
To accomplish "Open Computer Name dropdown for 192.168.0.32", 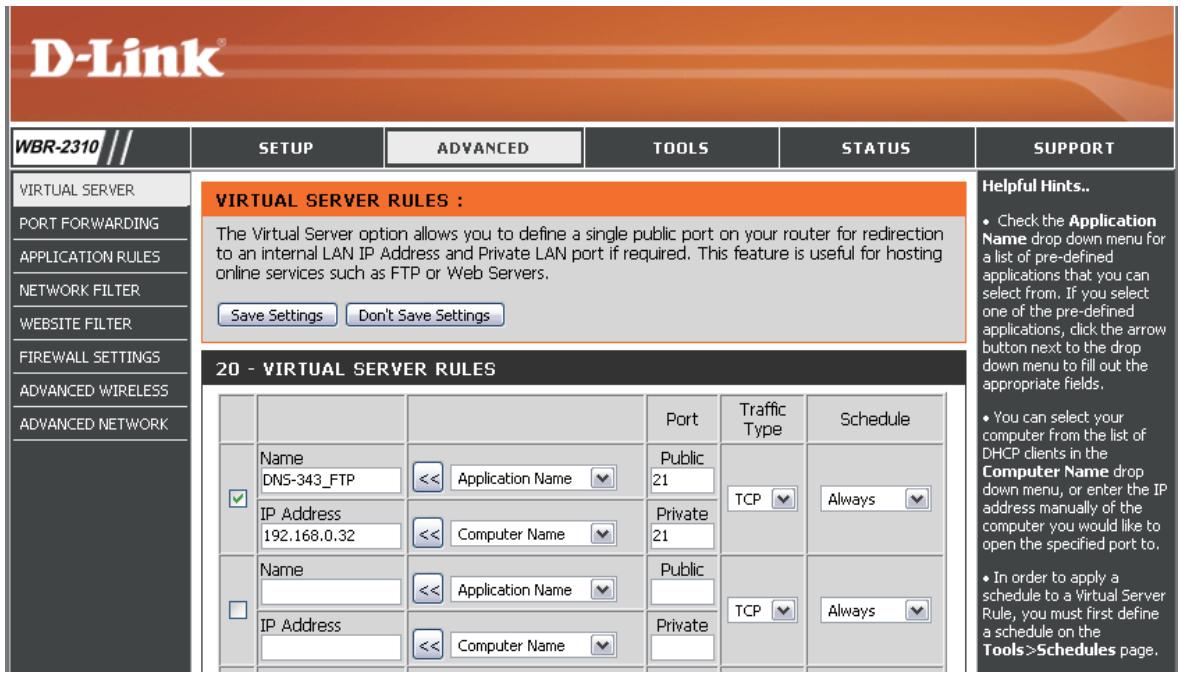I will (533, 534).
